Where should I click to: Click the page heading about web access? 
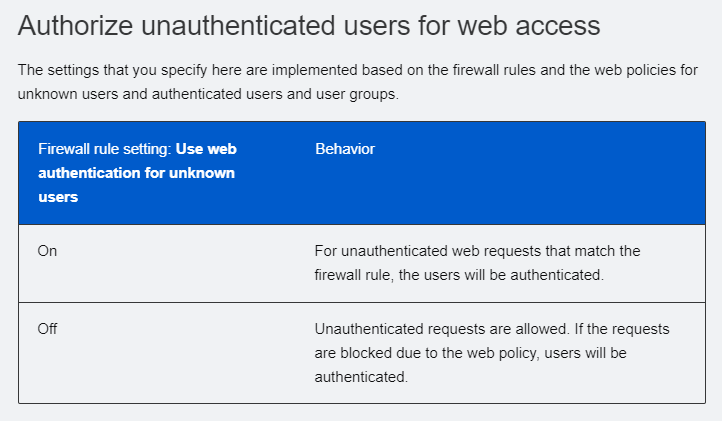tap(309, 25)
